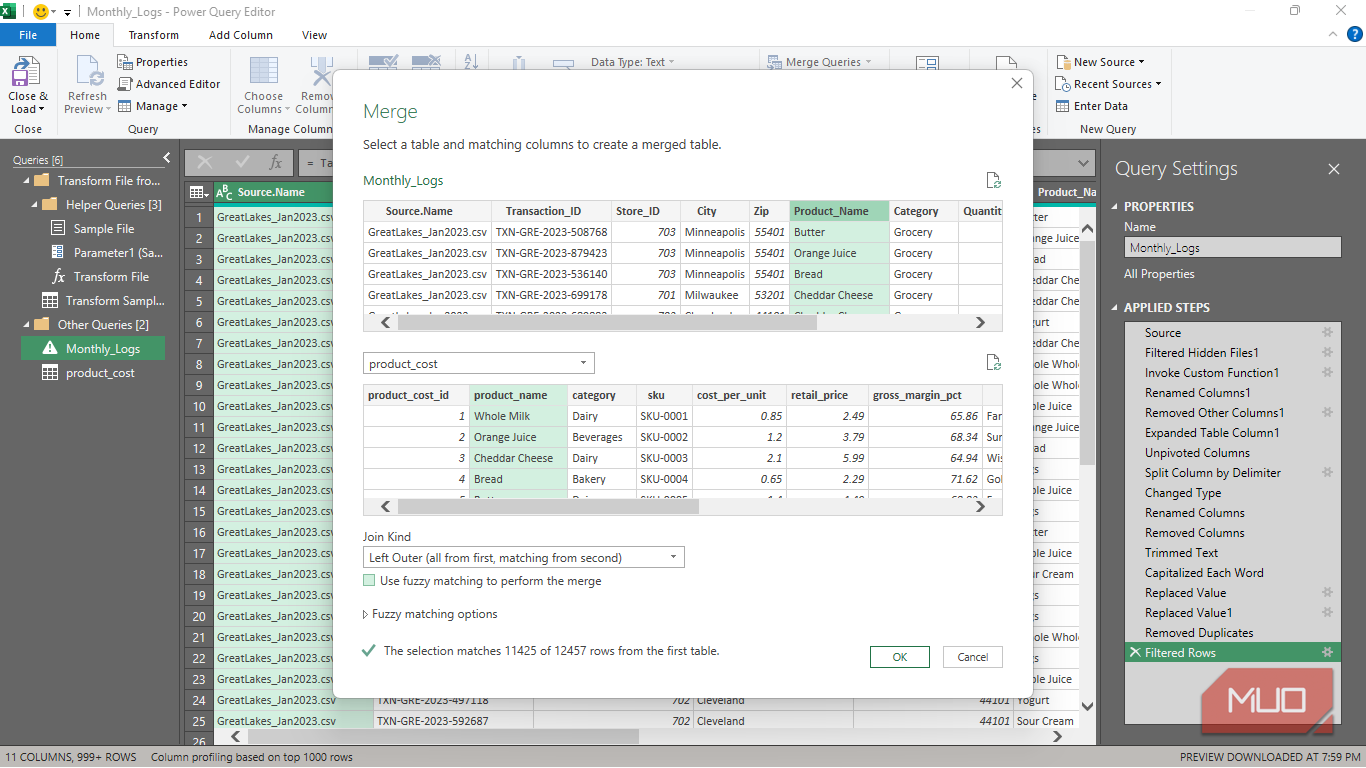Viewport: 1366px width, 768px height.
Task: Enable fuzzy matching checkbox
Action: click(370, 580)
